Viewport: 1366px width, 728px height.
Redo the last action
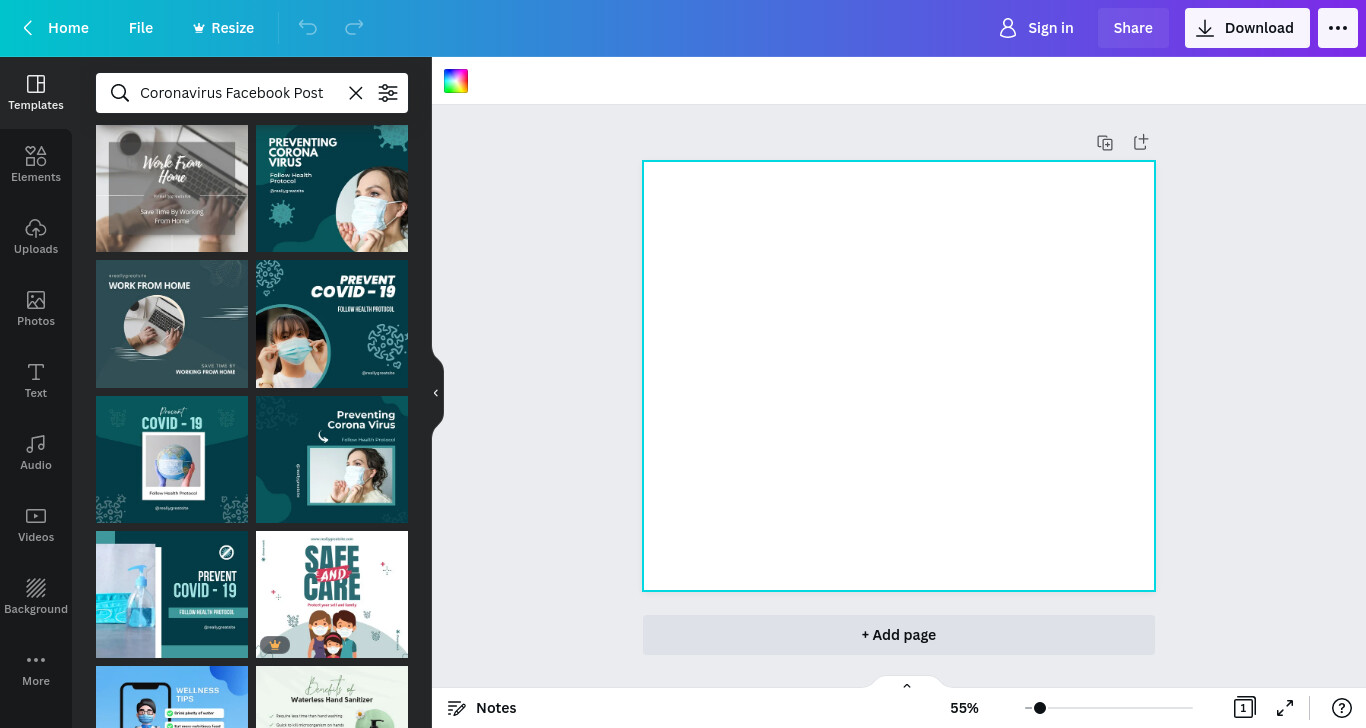[x=354, y=28]
